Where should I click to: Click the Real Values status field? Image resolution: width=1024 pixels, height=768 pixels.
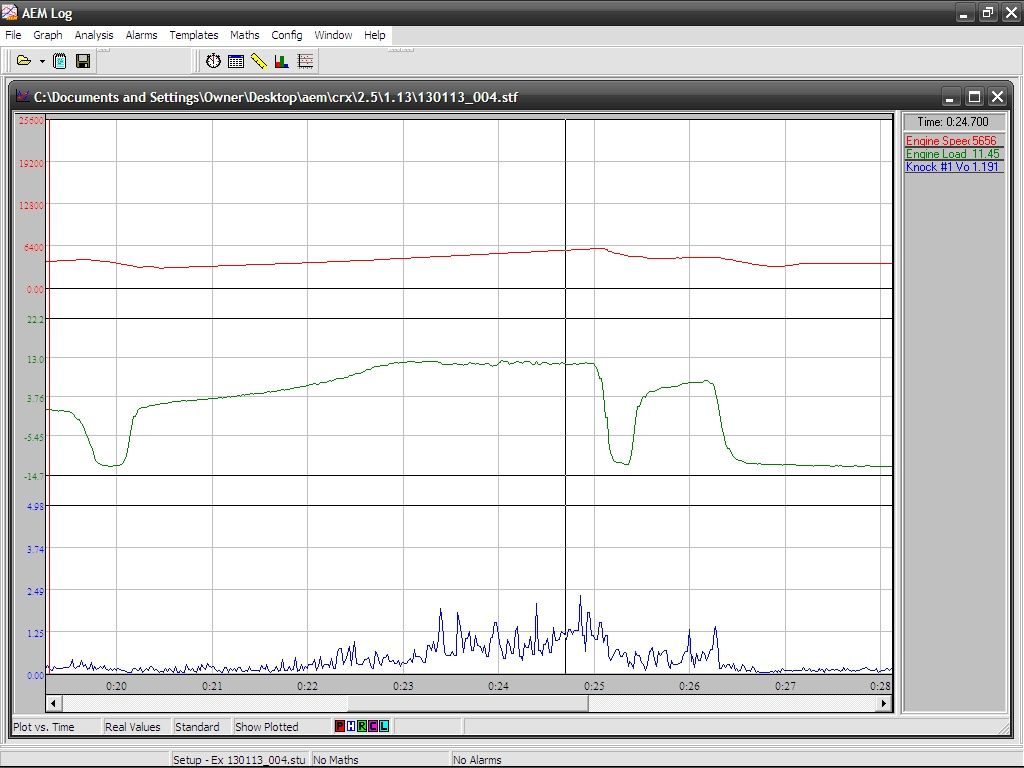[136, 727]
